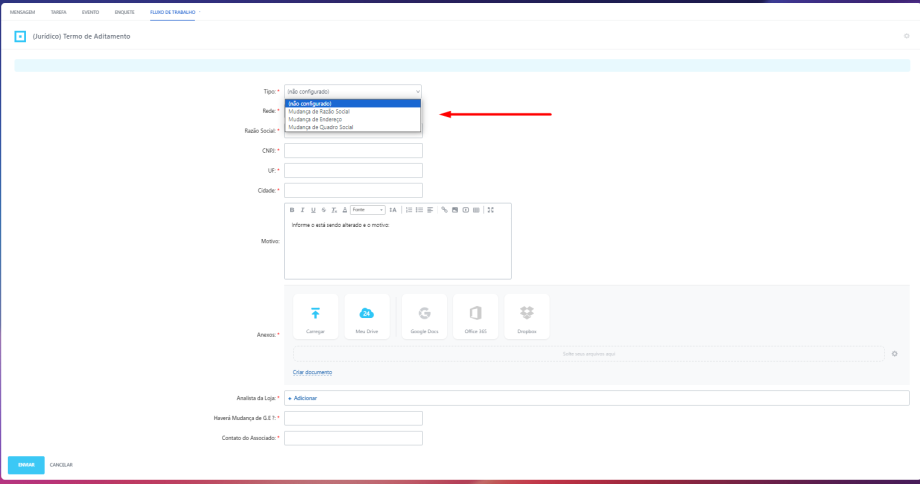Click the Carregar upload icon
Screen dimensions: 920x484
(x=315, y=315)
